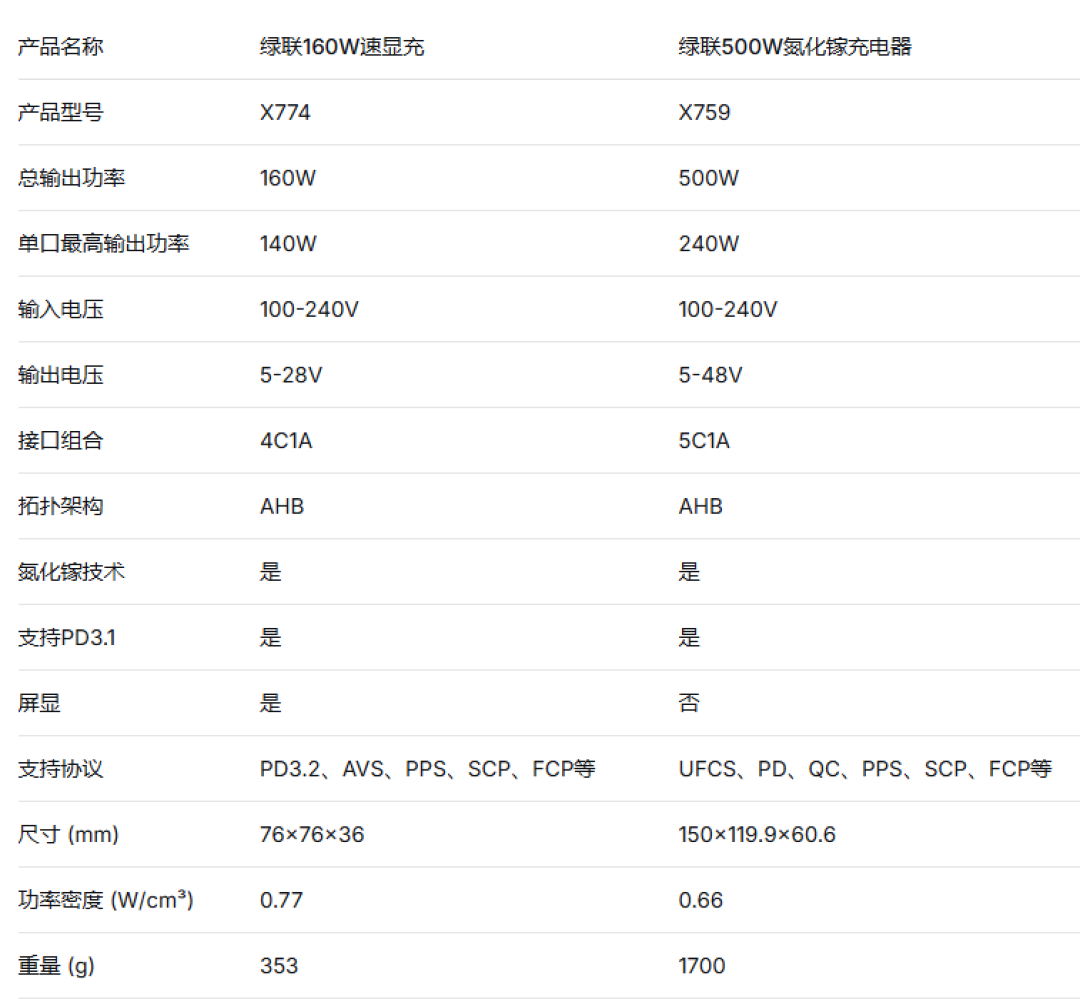Select power density value '0.77'
Image resolution: width=1080 pixels, height=999 pixels.
point(281,900)
